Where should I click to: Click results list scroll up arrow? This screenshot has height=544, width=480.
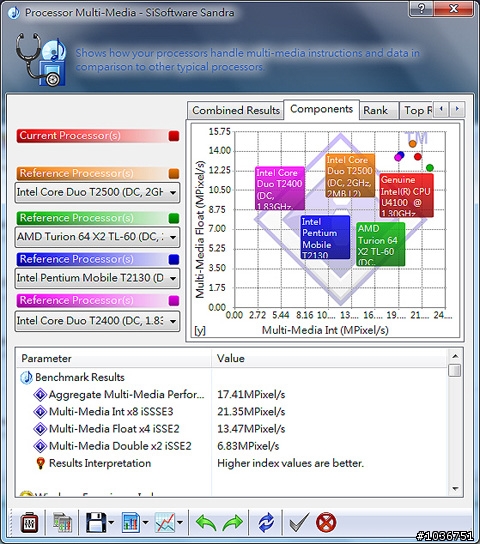point(455,356)
